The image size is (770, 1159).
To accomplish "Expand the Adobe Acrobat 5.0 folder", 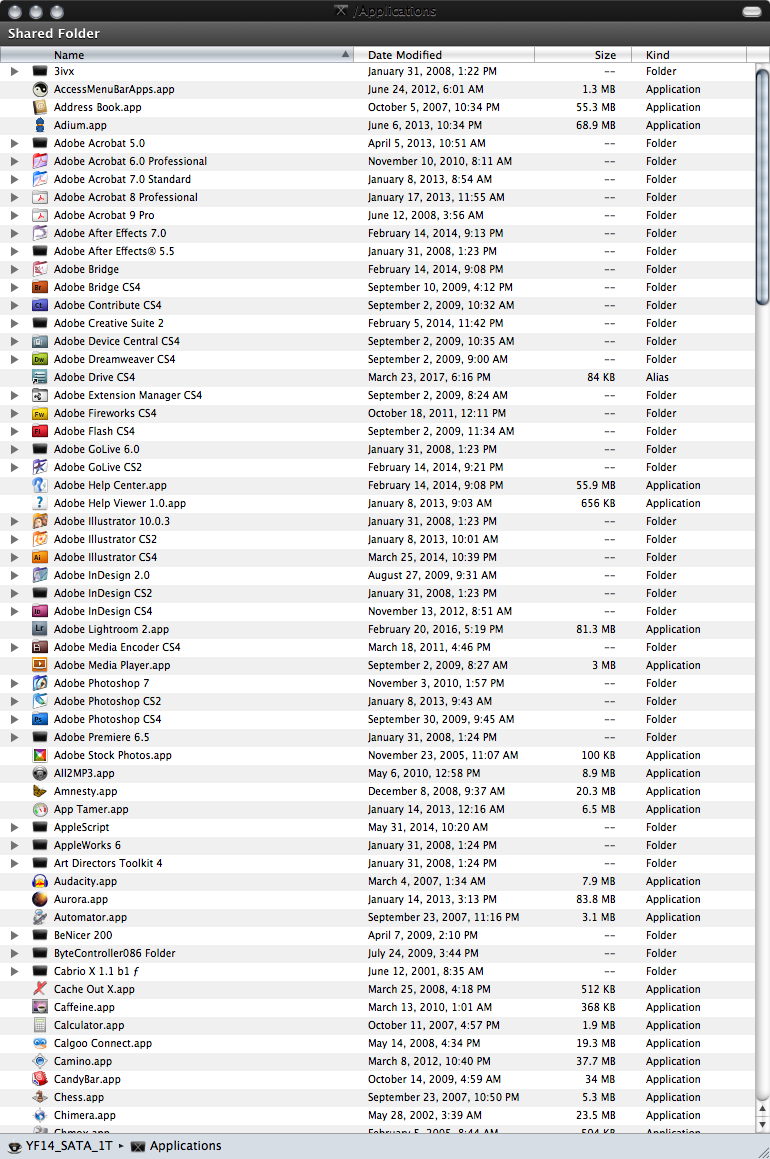I will (x=14, y=143).
